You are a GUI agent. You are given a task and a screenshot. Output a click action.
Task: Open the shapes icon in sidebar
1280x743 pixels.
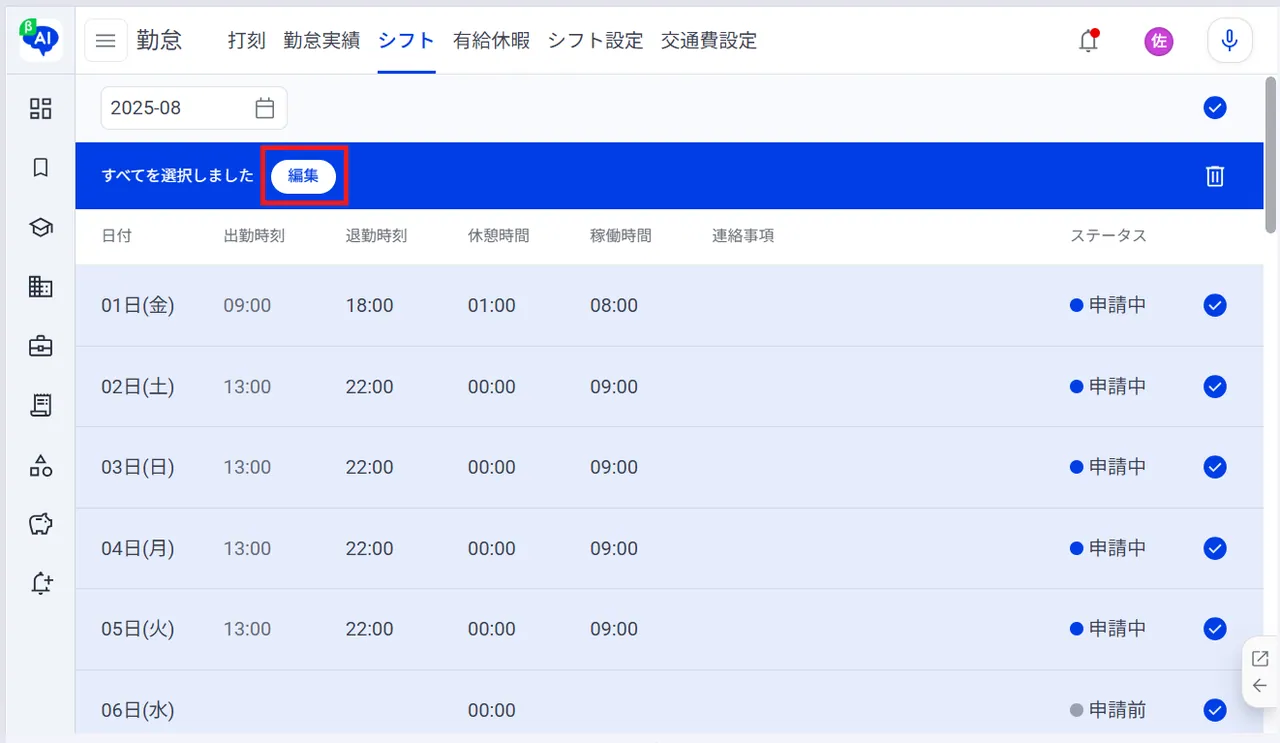pos(40,465)
